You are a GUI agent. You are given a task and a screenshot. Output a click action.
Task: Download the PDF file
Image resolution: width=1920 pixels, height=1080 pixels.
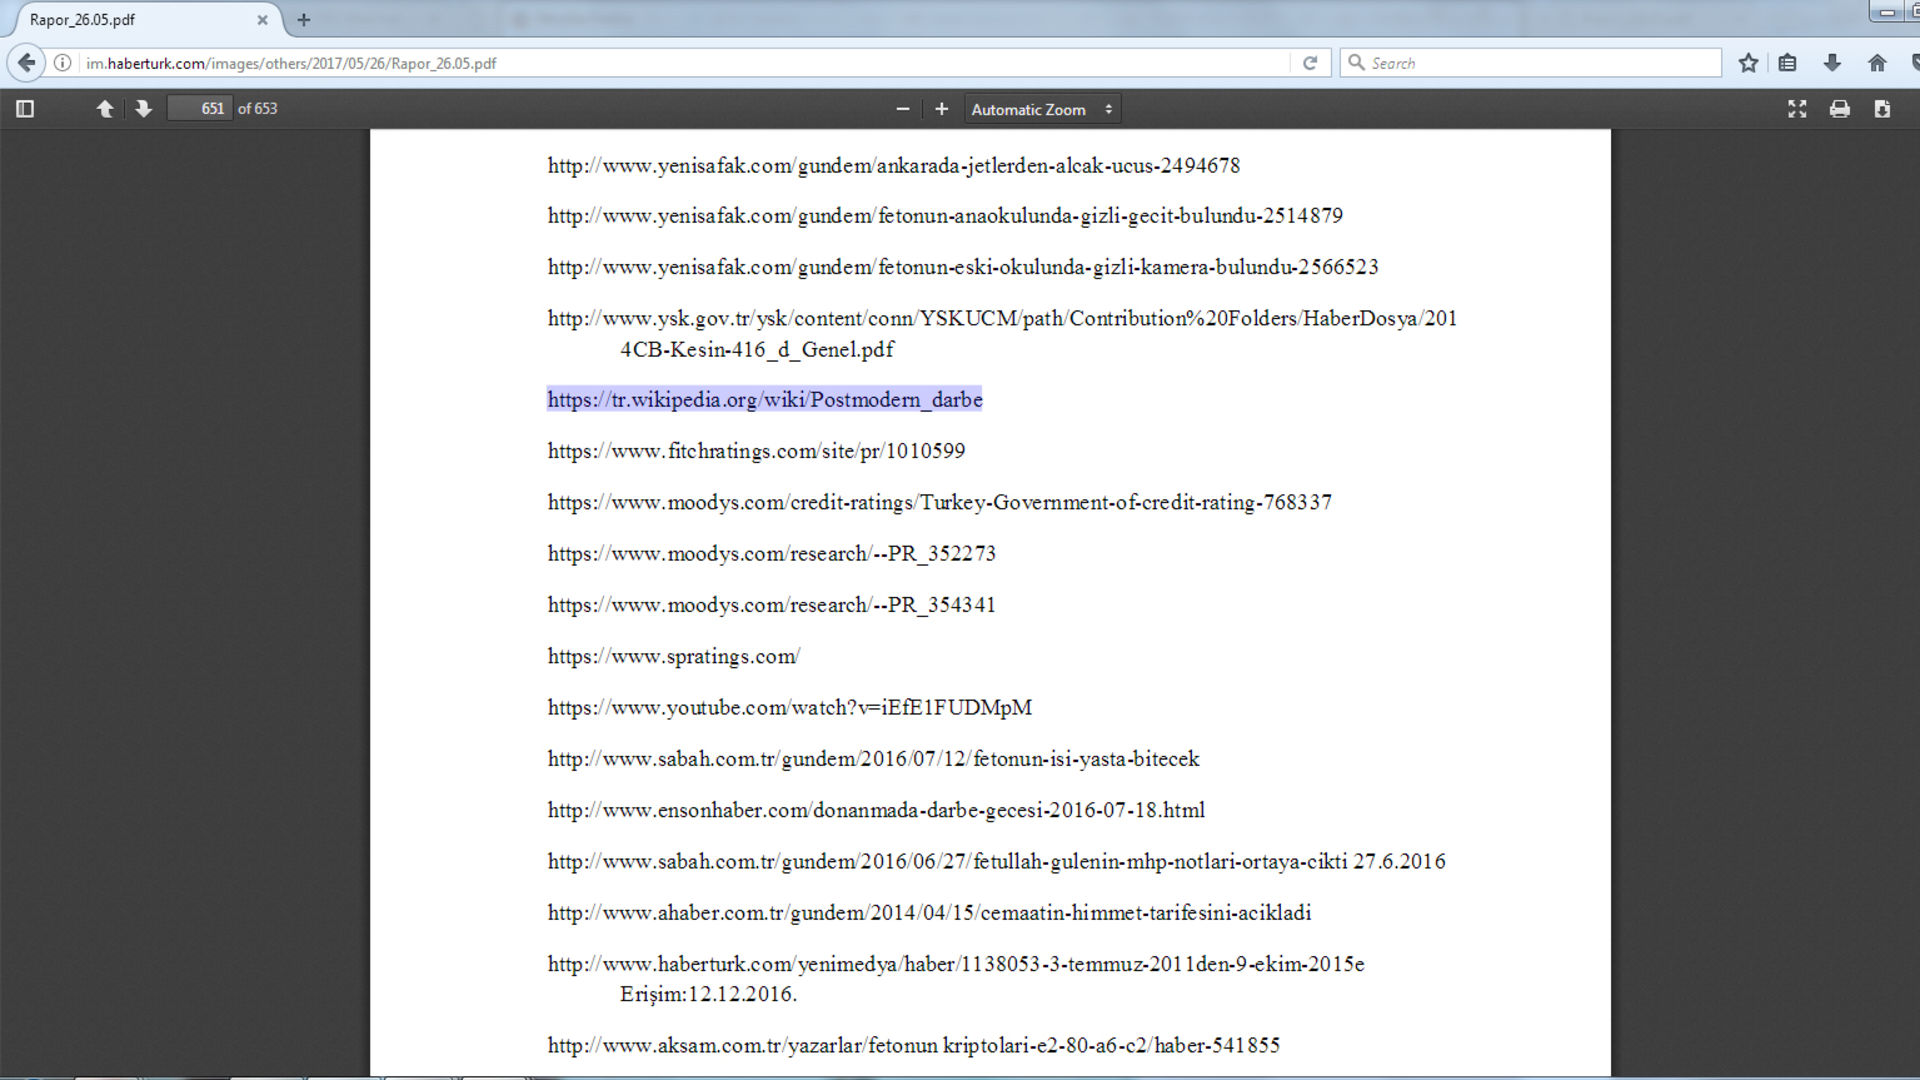(1882, 109)
